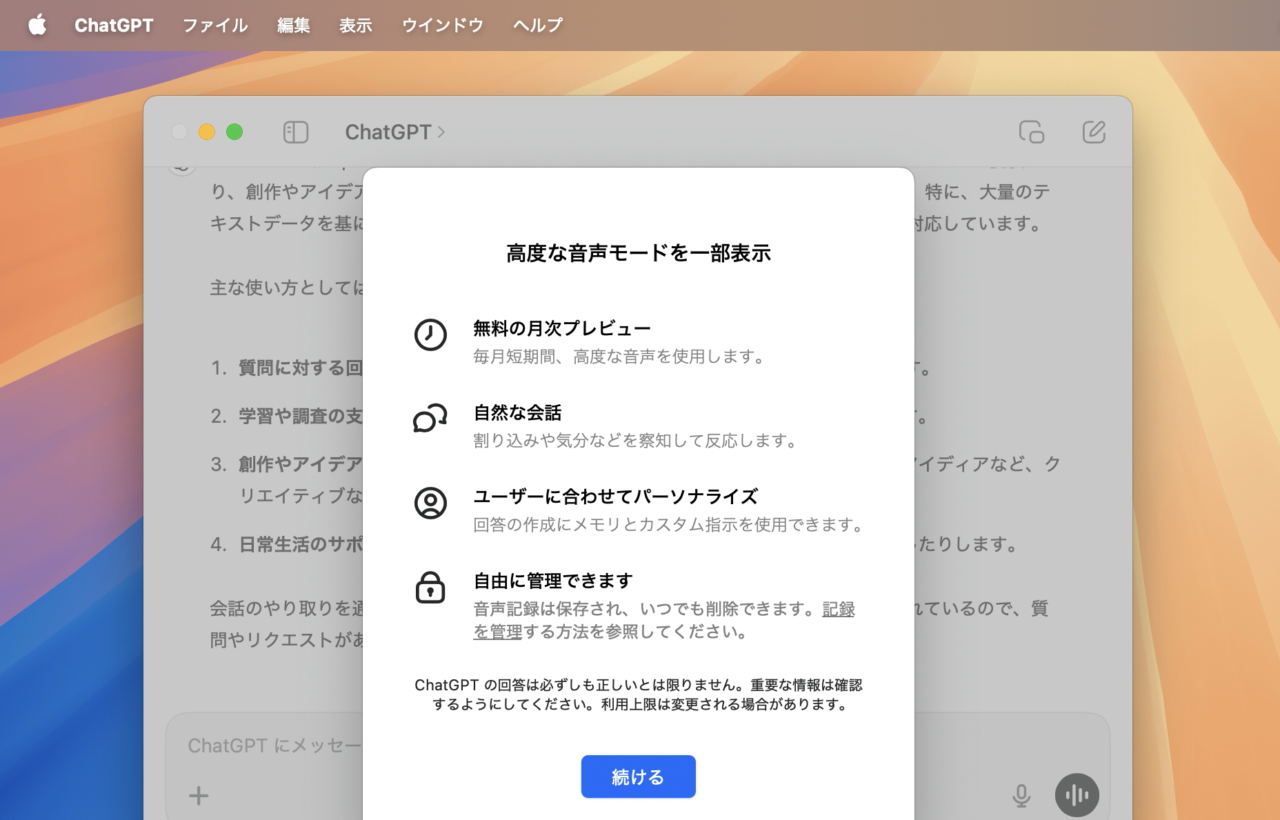Click the ユーザーに合わせてパーソナライズ heading

pos(615,496)
